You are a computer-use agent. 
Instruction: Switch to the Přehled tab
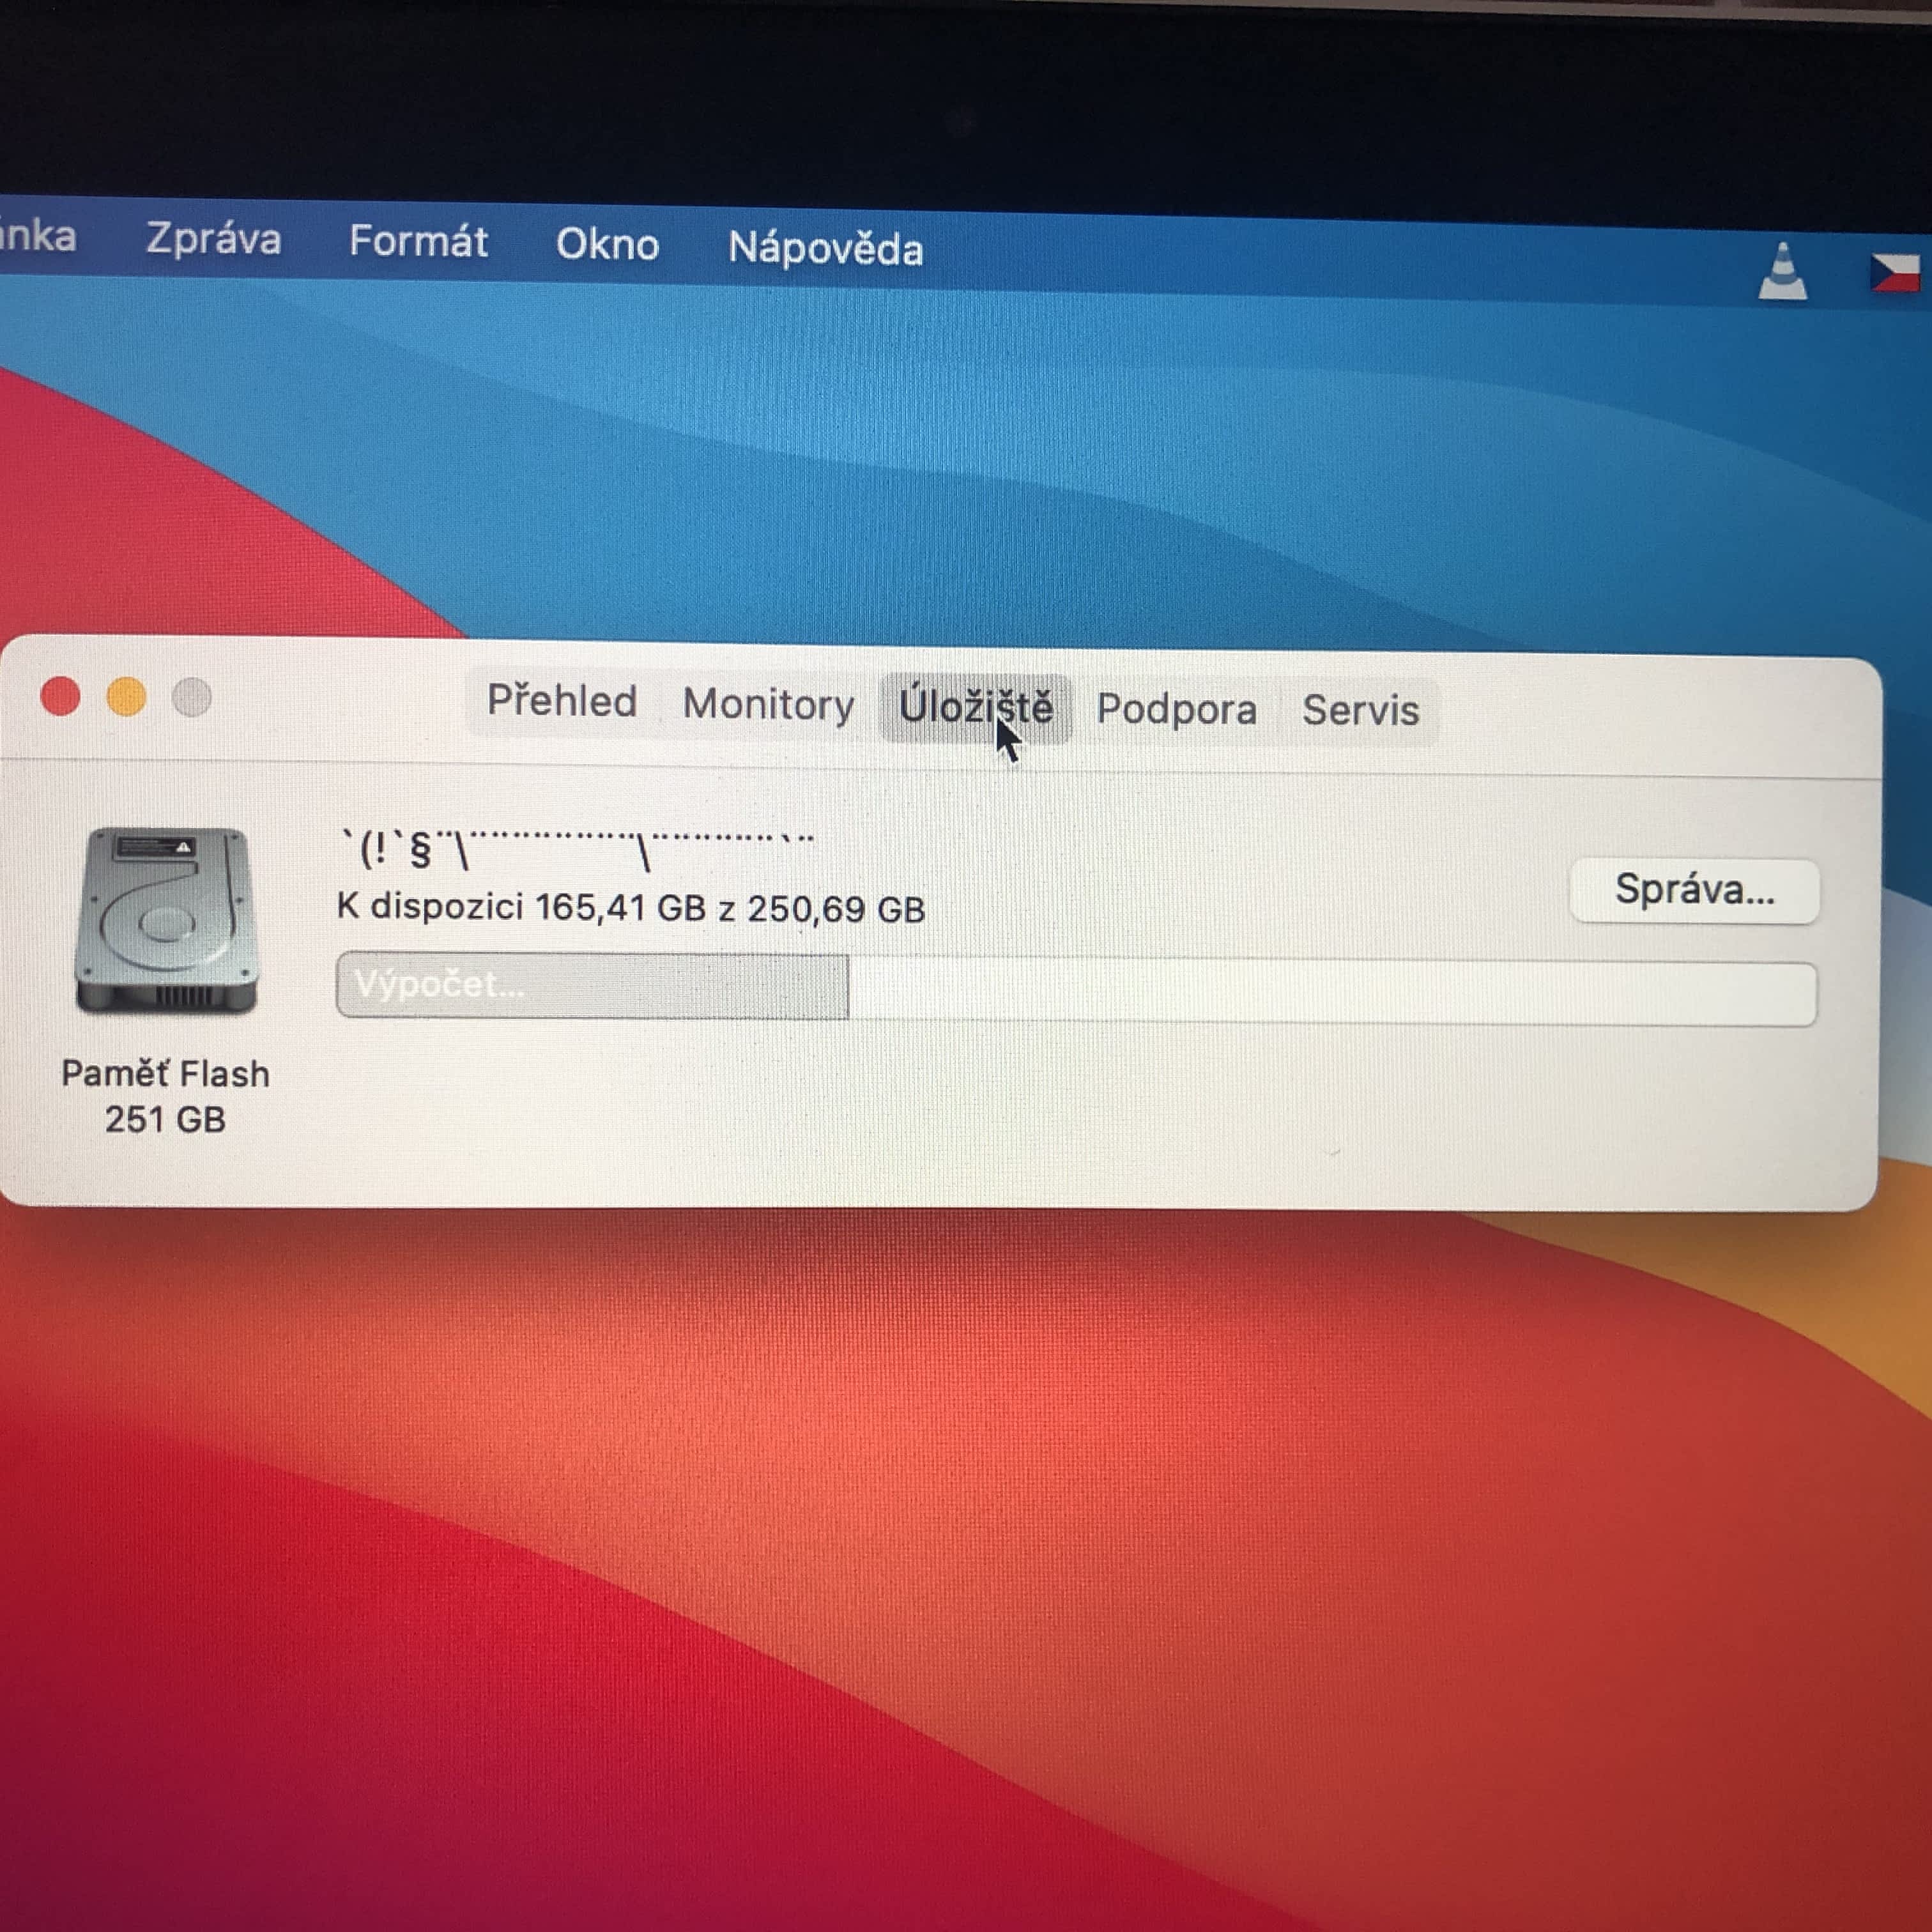coord(562,701)
